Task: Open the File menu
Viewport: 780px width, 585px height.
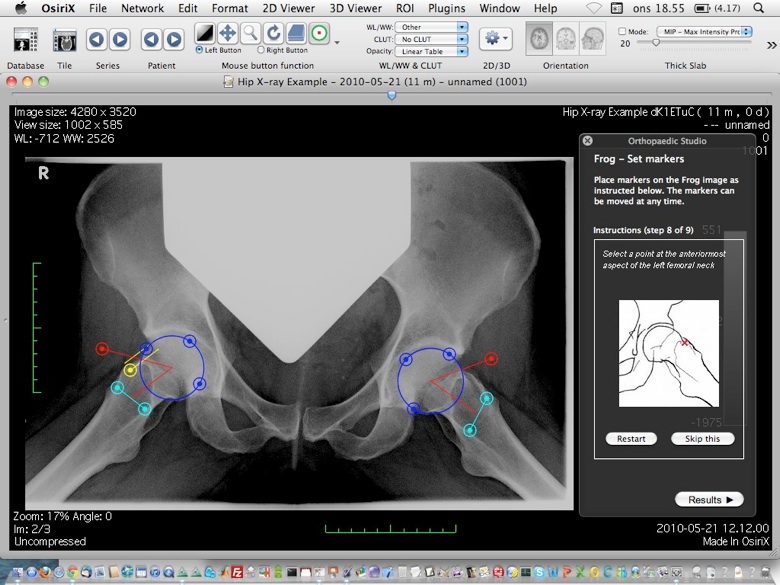Action: (x=98, y=8)
